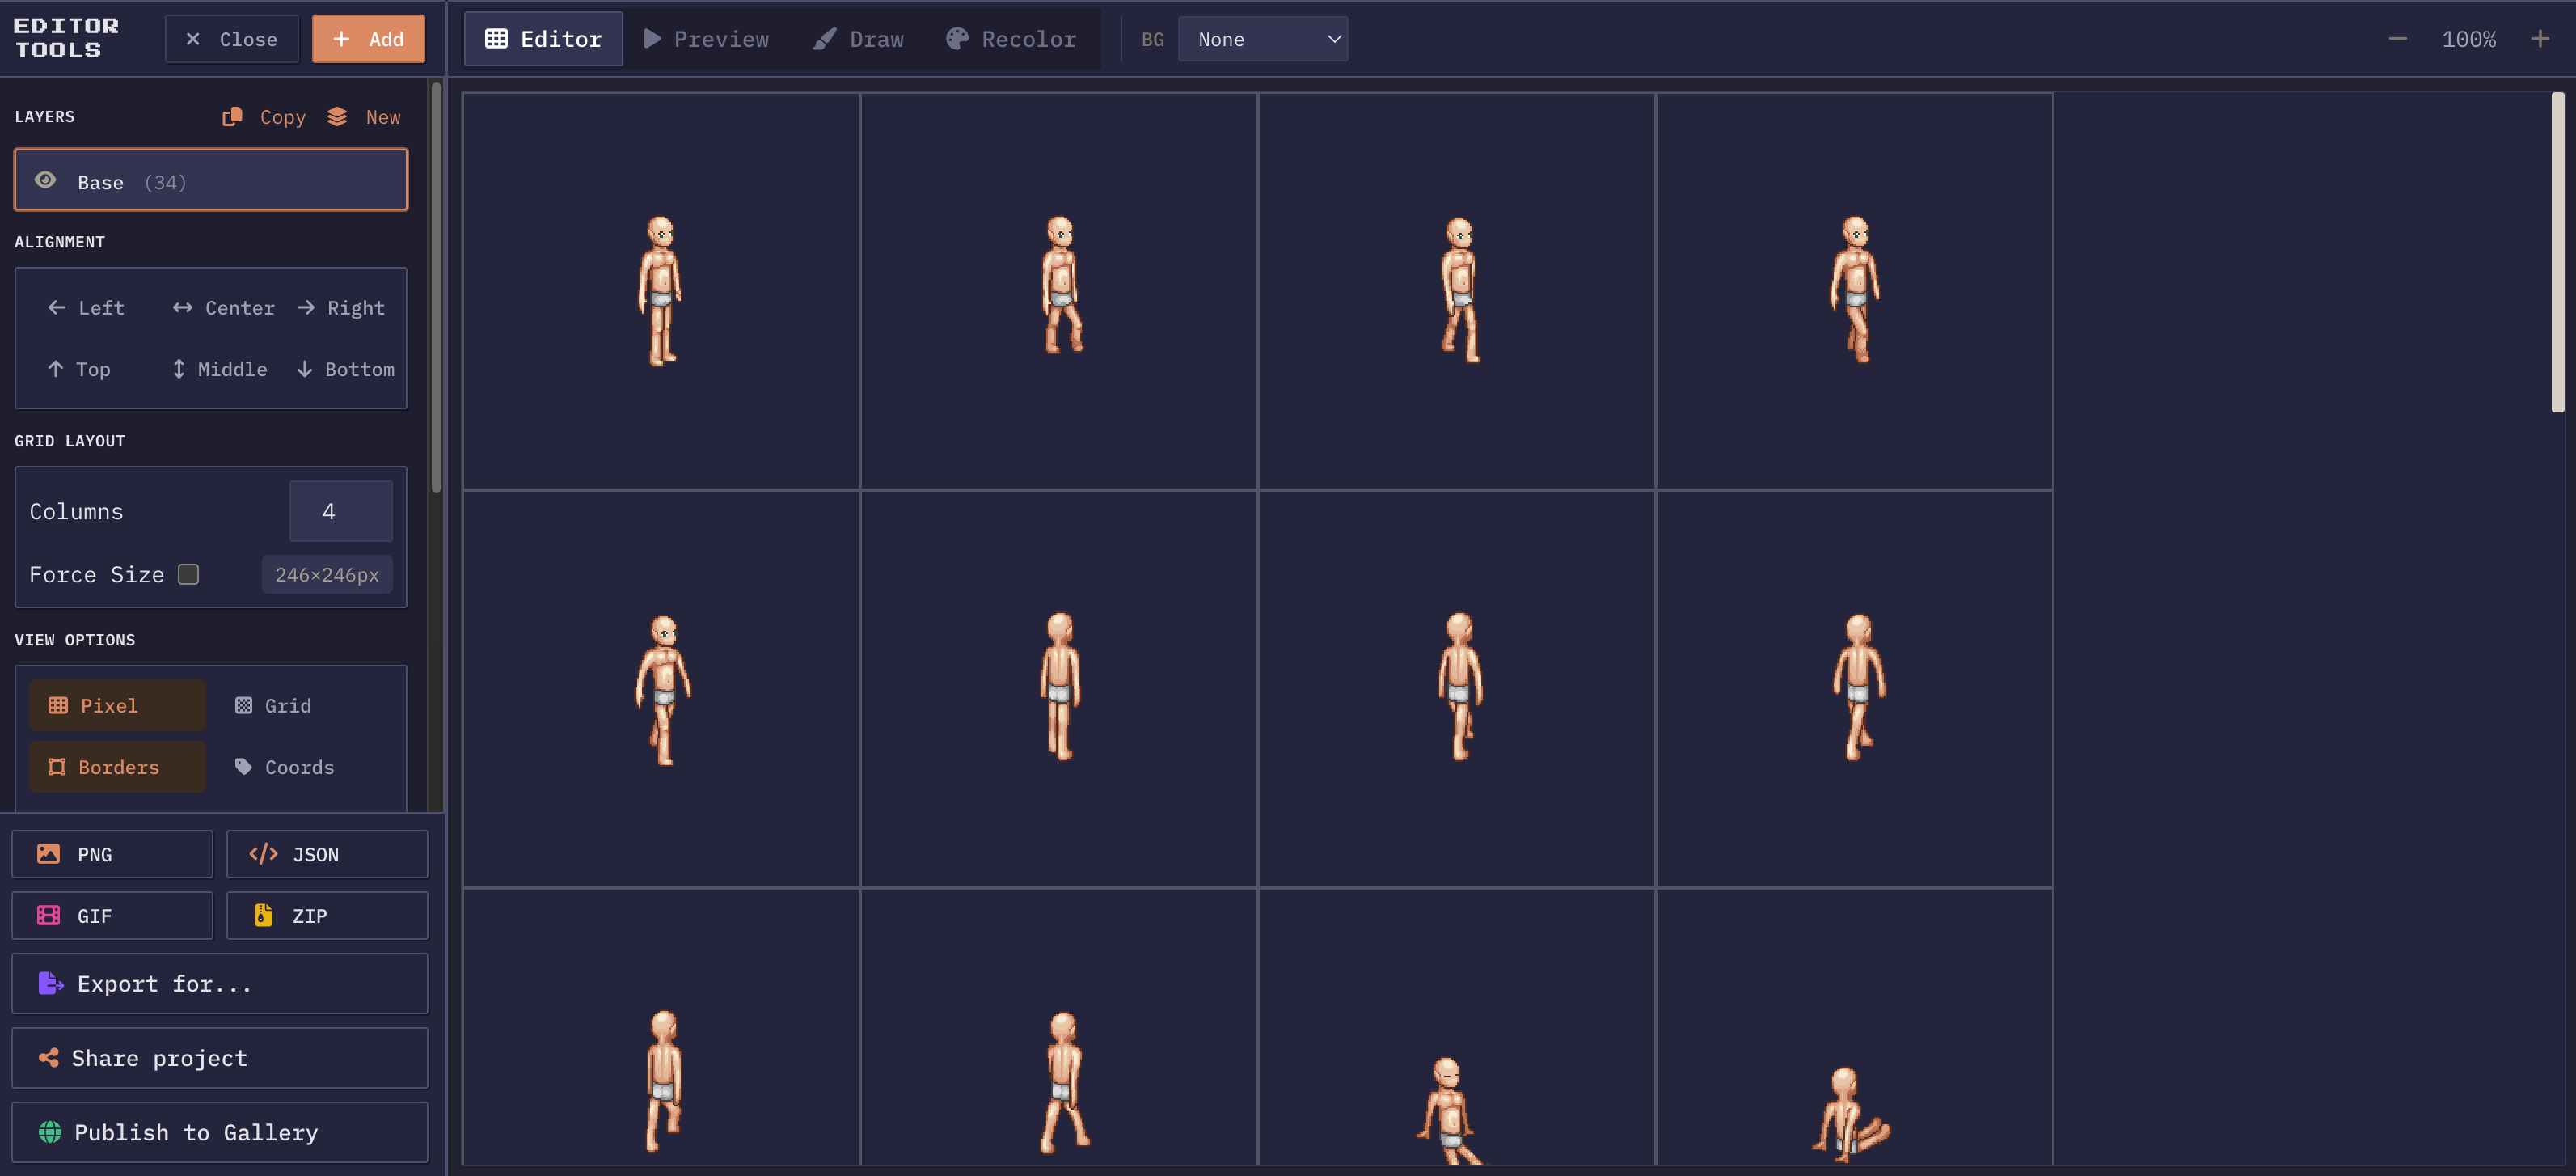The height and width of the screenshot is (1176, 2576).
Task: Export as GIF
Action: [x=112, y=915]
